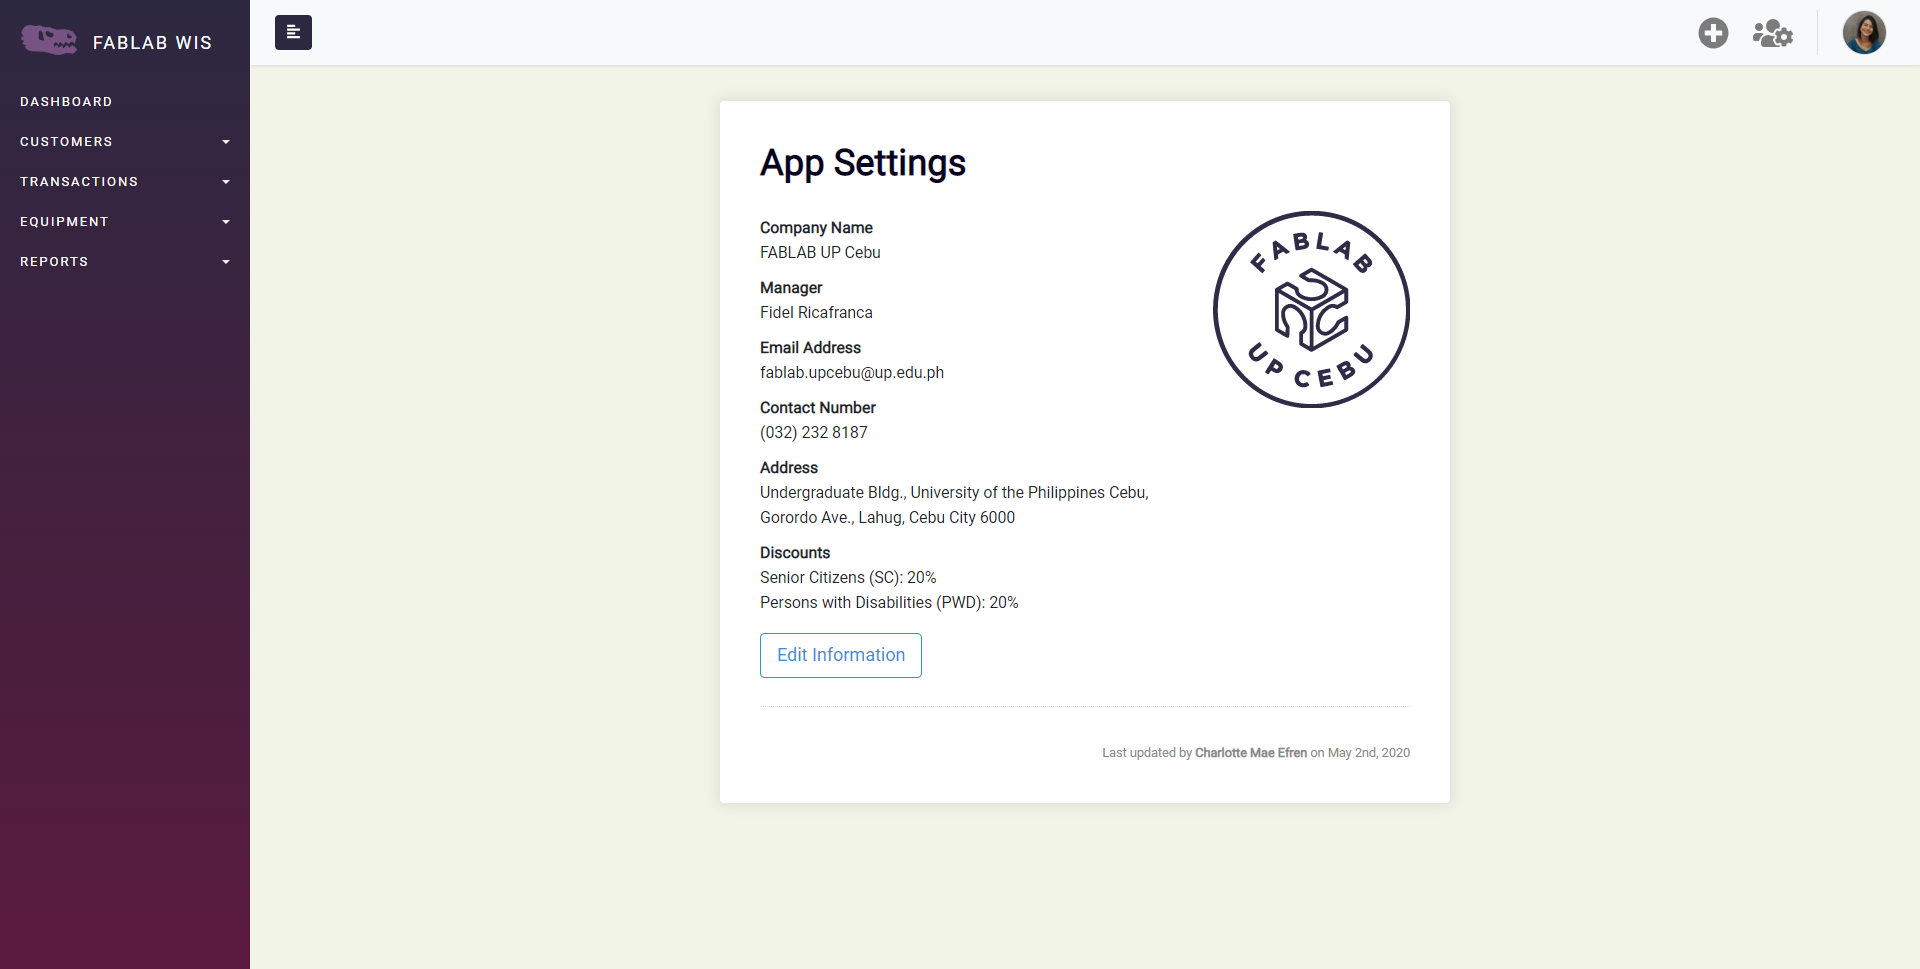Open the Reports menu item
Screen dimensions: 1920x969
pyautogui.click(x=125, y=262)
